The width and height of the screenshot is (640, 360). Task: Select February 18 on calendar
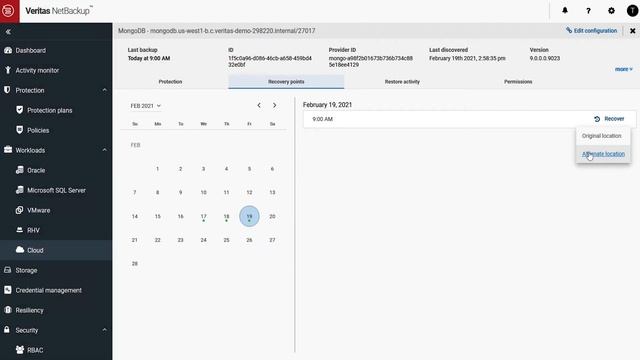(x=226, y=216)
